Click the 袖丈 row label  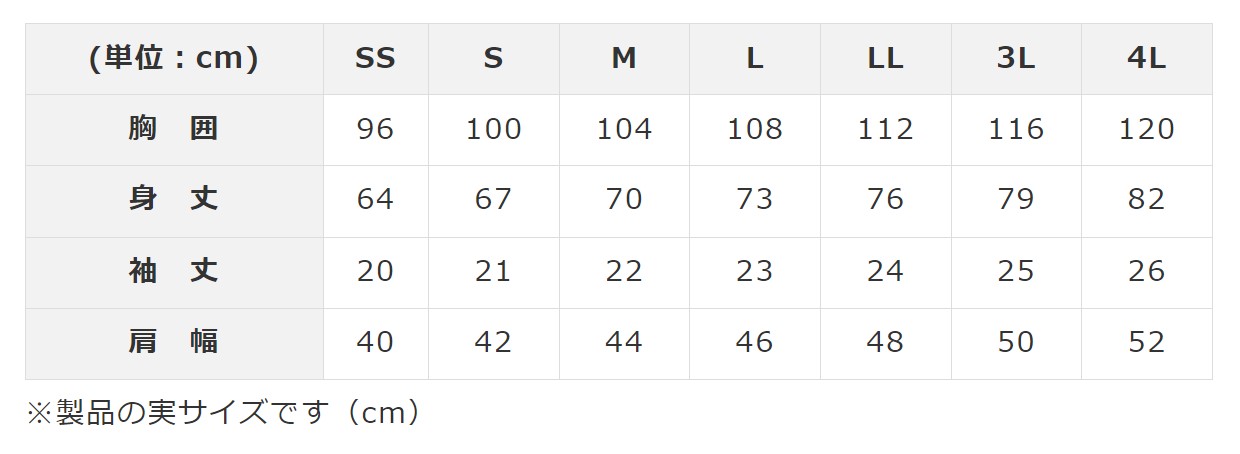click(x=174, y=271)
